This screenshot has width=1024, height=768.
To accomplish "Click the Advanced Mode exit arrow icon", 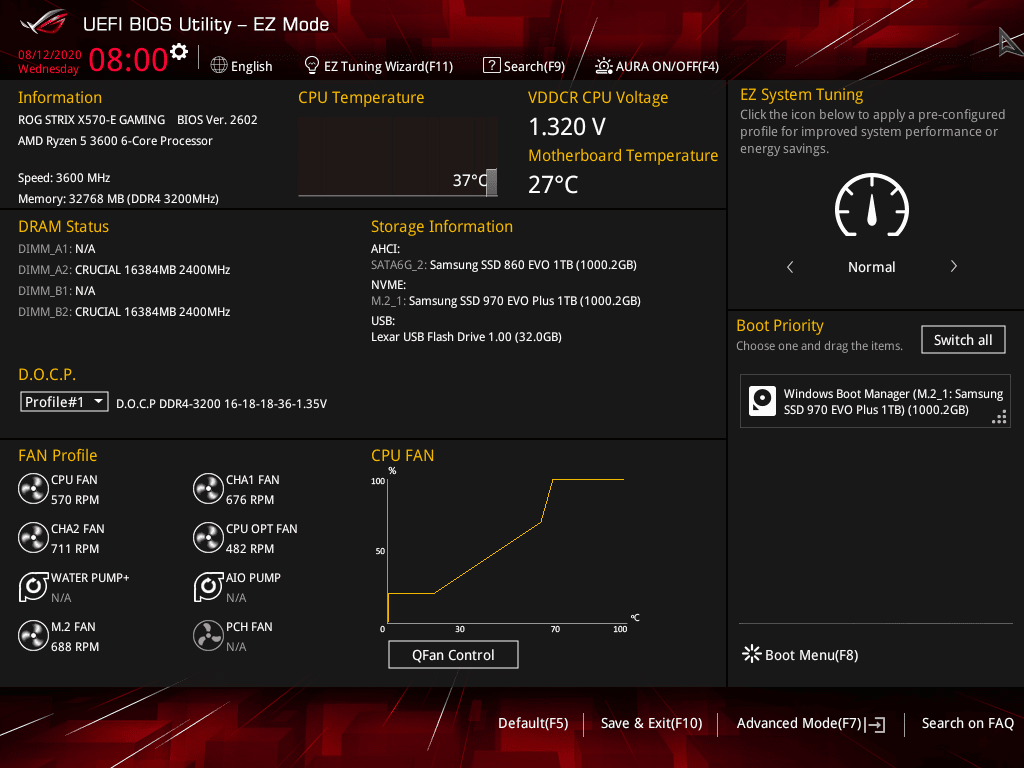I will point(875,724).
